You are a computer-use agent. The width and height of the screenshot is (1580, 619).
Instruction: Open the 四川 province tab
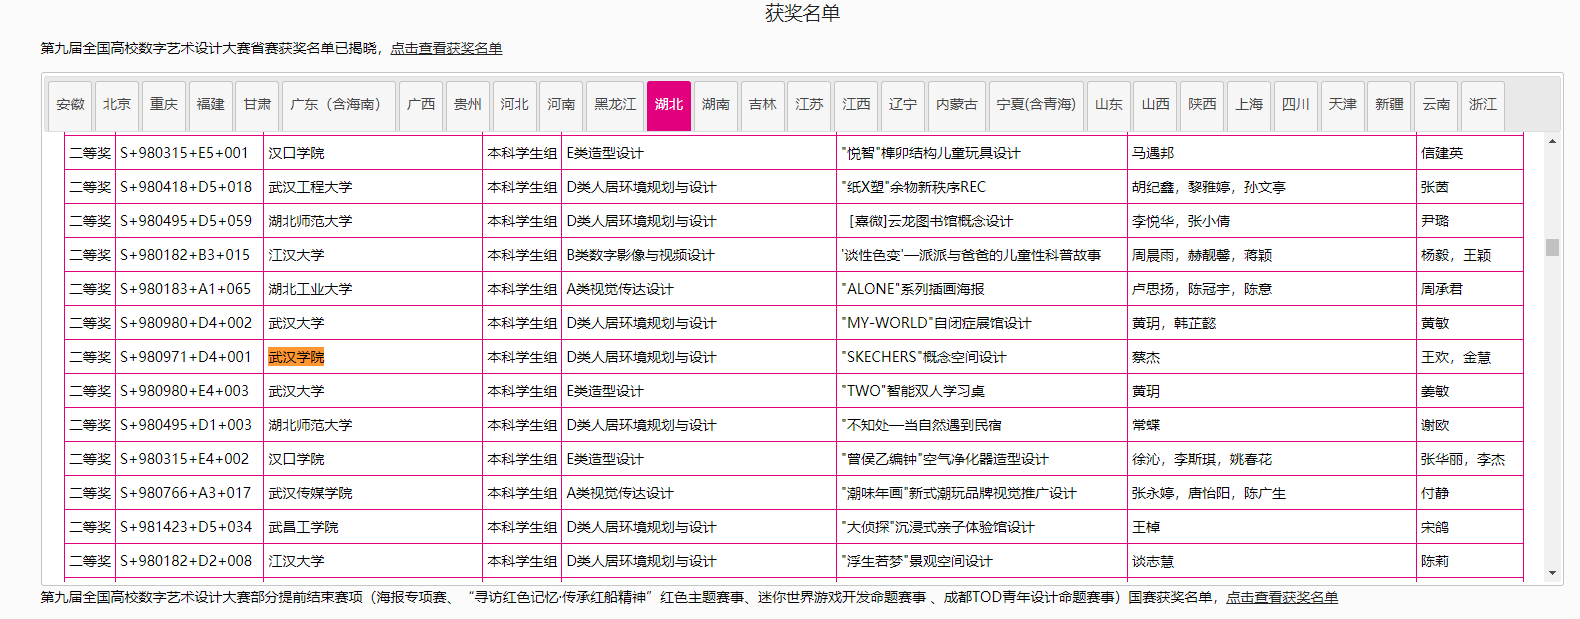1296,105
